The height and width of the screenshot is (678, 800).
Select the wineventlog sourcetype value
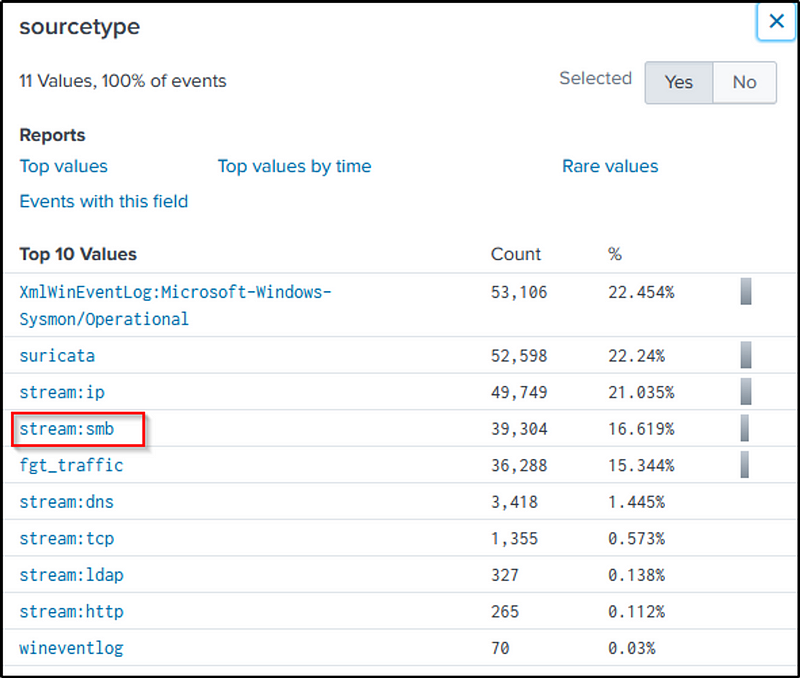71,648
